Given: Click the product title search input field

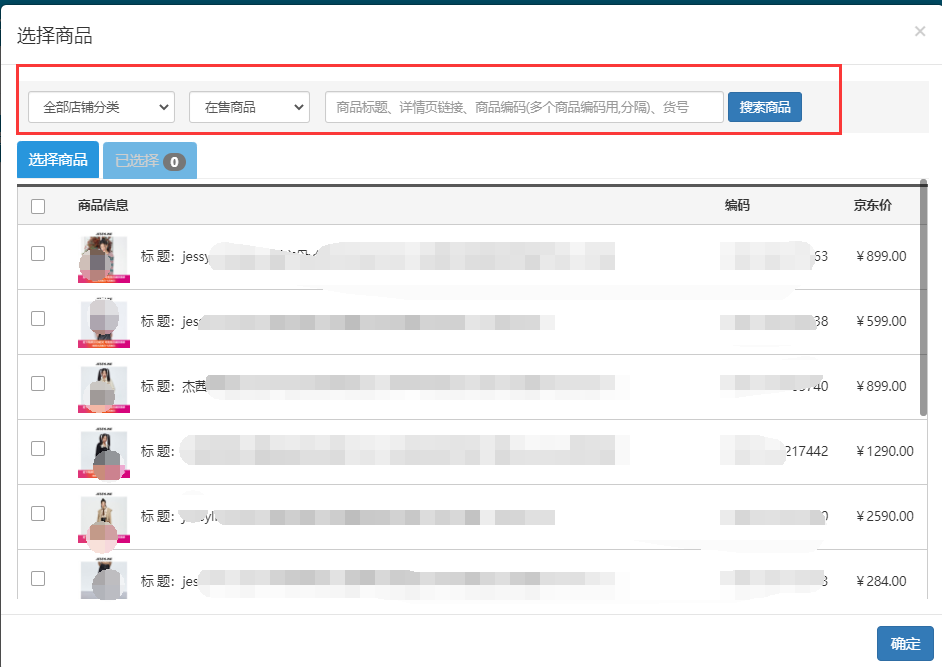Looking at the screenshot, I should tap(524, 107).
